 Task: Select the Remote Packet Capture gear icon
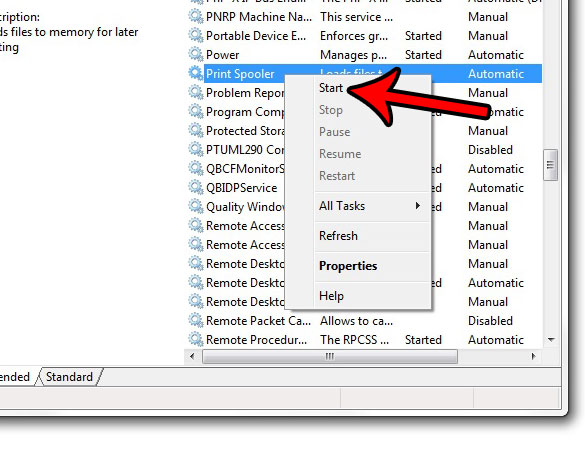pyautogui.click(x=195, y=320)
